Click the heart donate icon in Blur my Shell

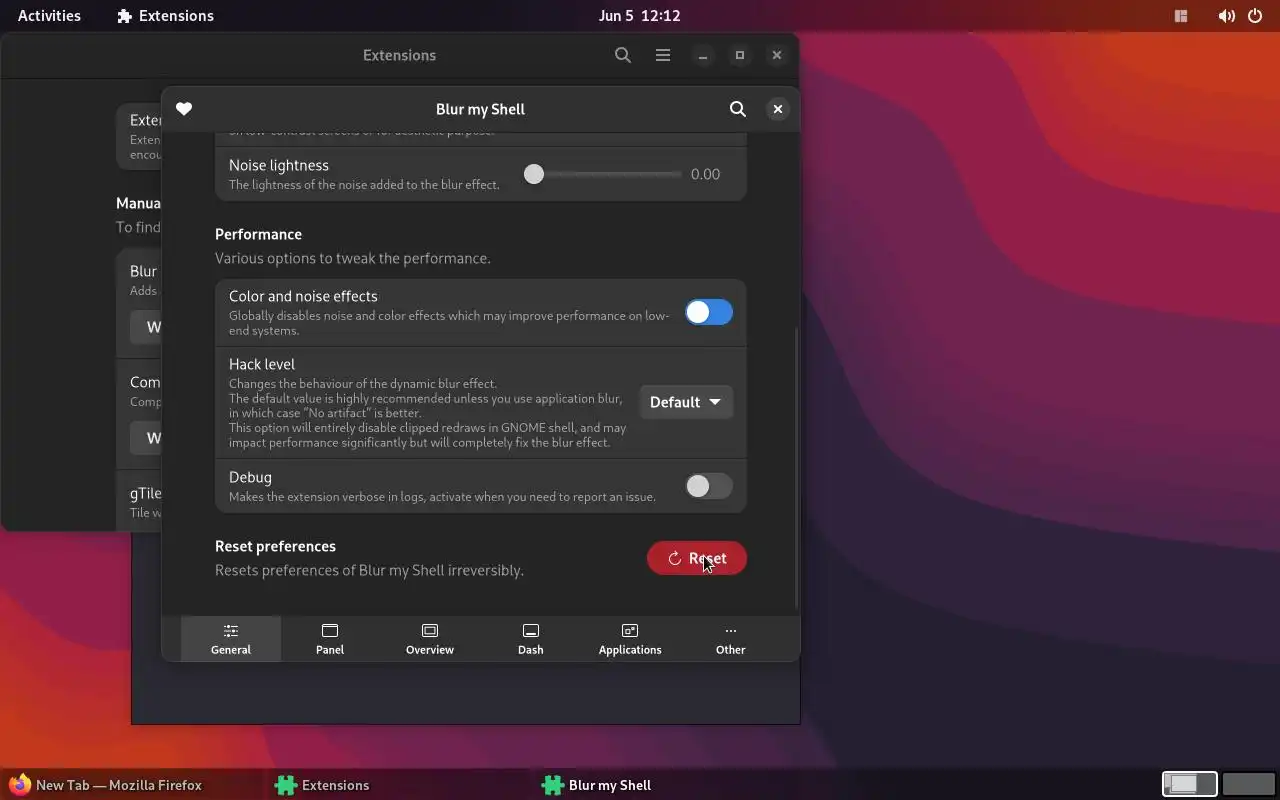(x=184, y=109)
